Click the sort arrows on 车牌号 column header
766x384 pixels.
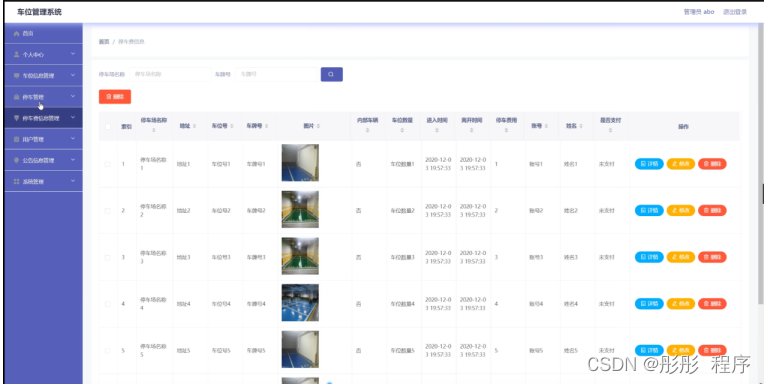click(266, 126)
